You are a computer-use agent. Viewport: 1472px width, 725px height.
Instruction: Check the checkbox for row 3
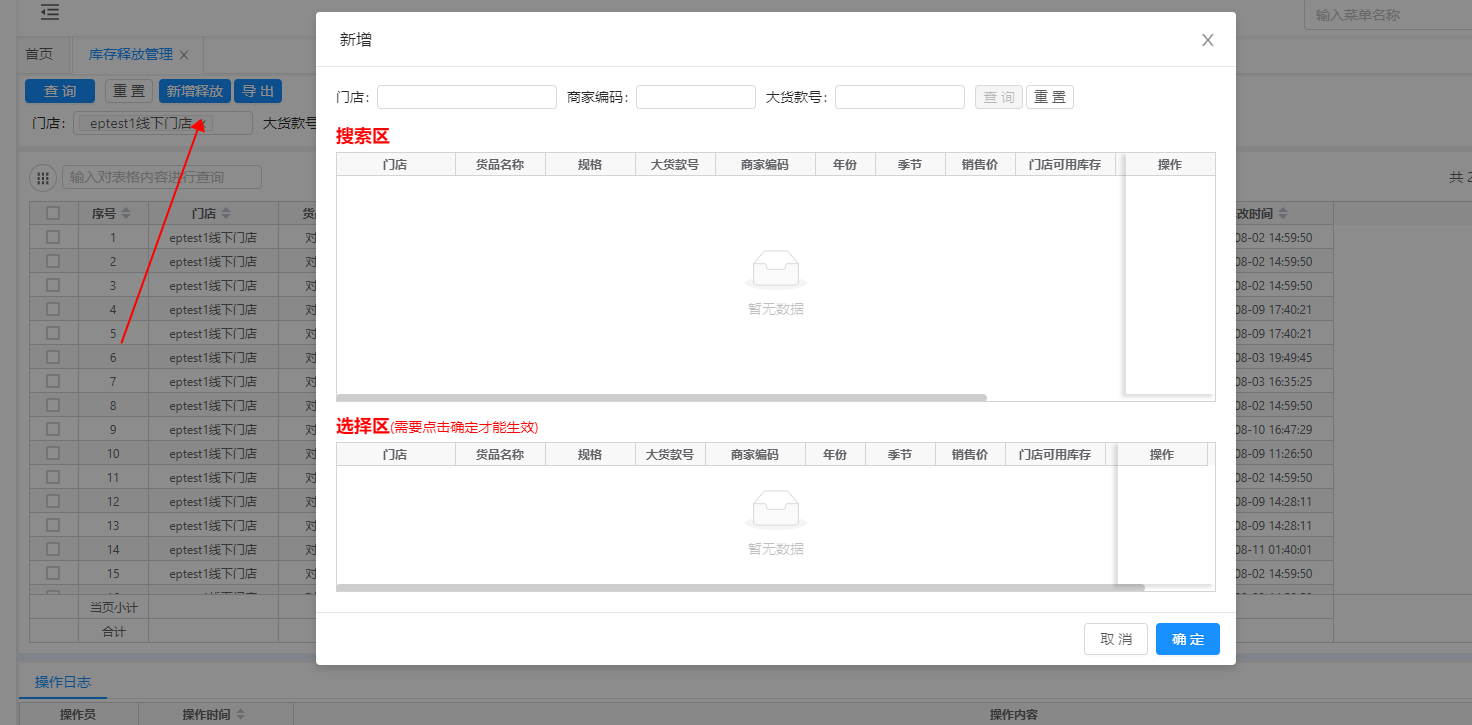53,285
